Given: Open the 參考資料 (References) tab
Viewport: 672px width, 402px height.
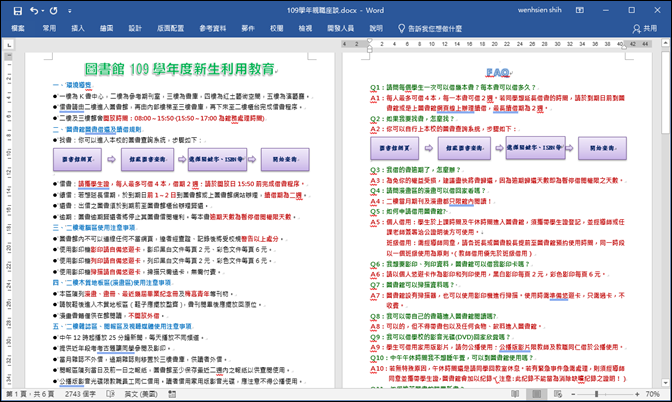Looking at the screenshot, I should [x=213, y=28].
